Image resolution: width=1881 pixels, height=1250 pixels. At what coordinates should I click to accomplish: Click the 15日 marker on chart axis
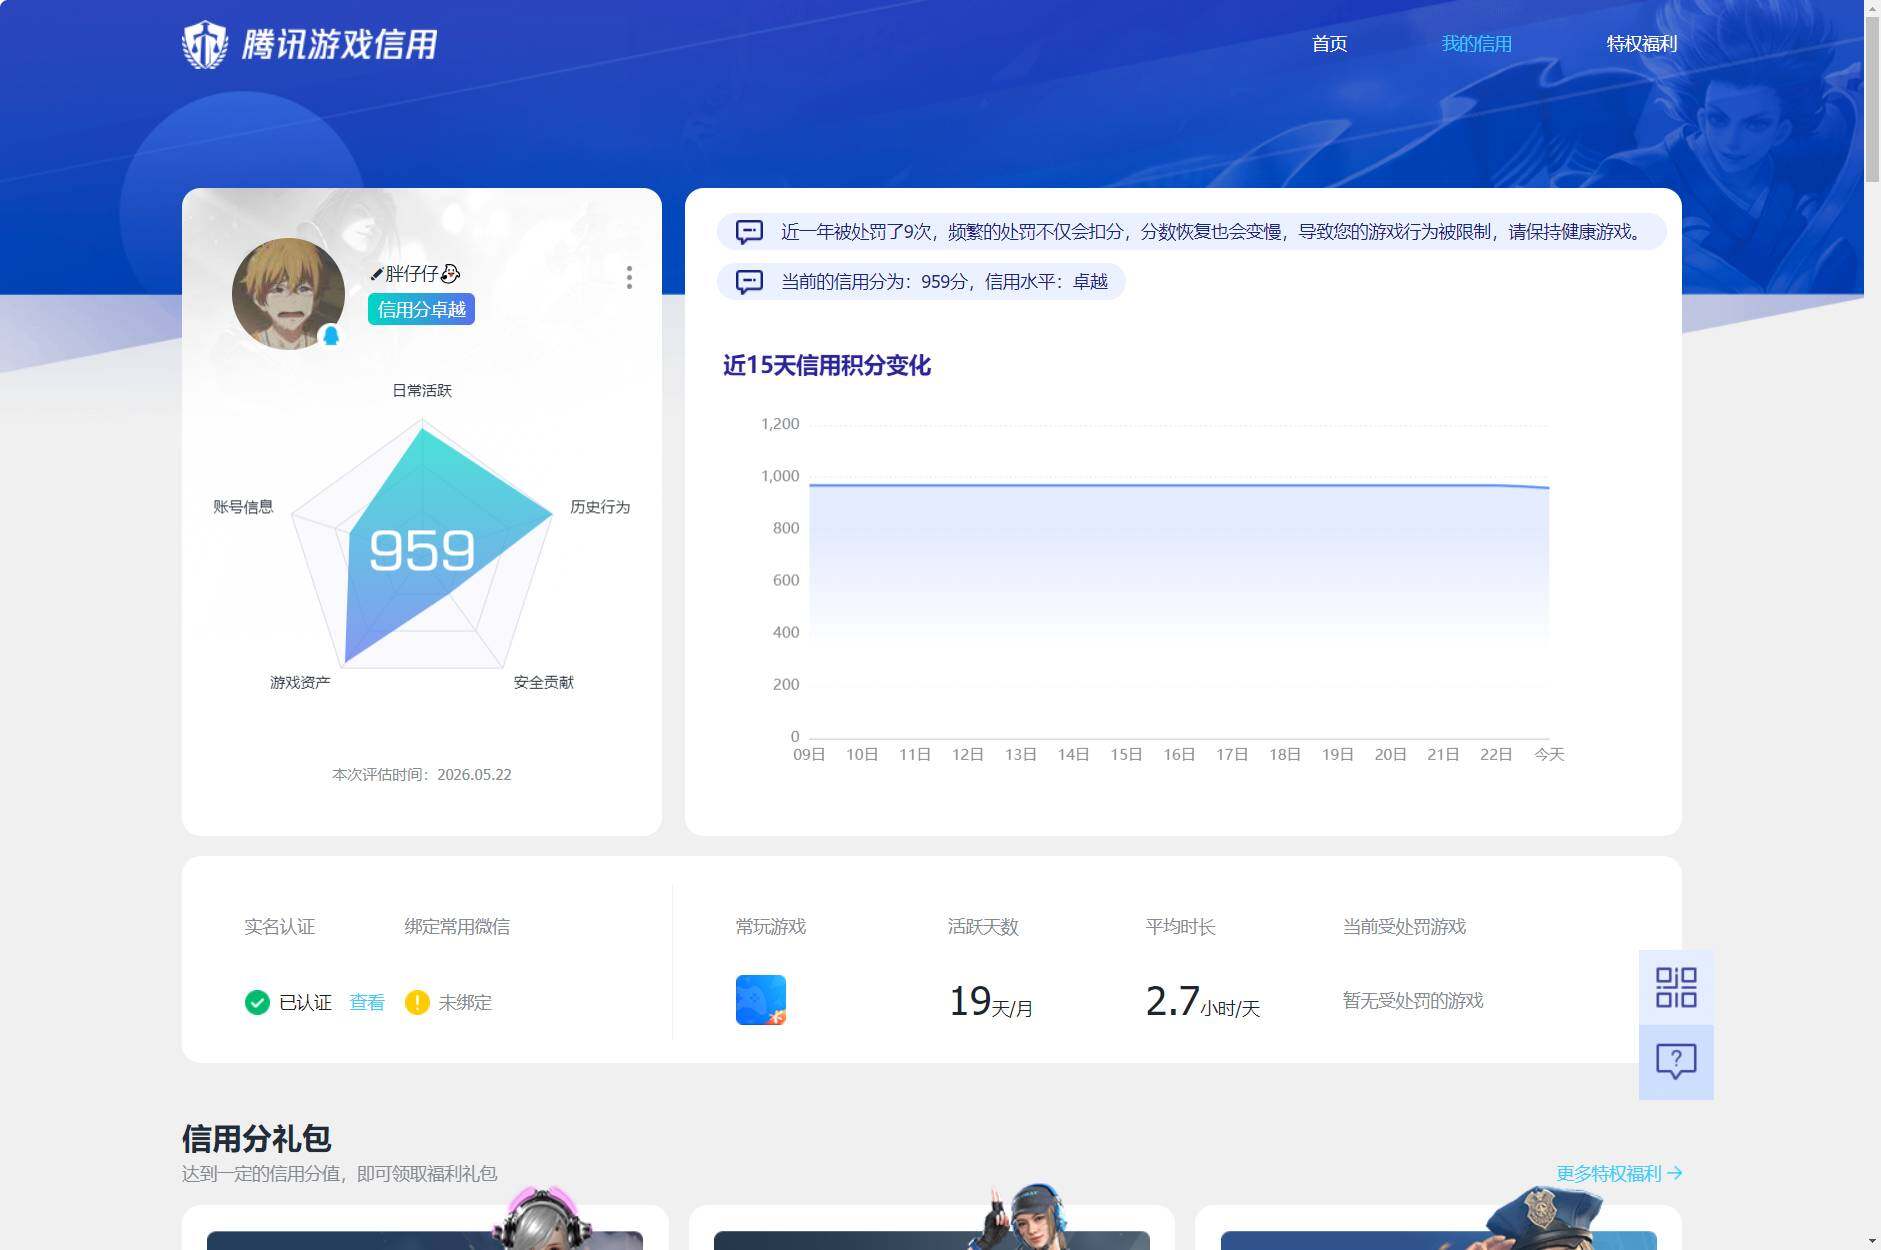1126,754
